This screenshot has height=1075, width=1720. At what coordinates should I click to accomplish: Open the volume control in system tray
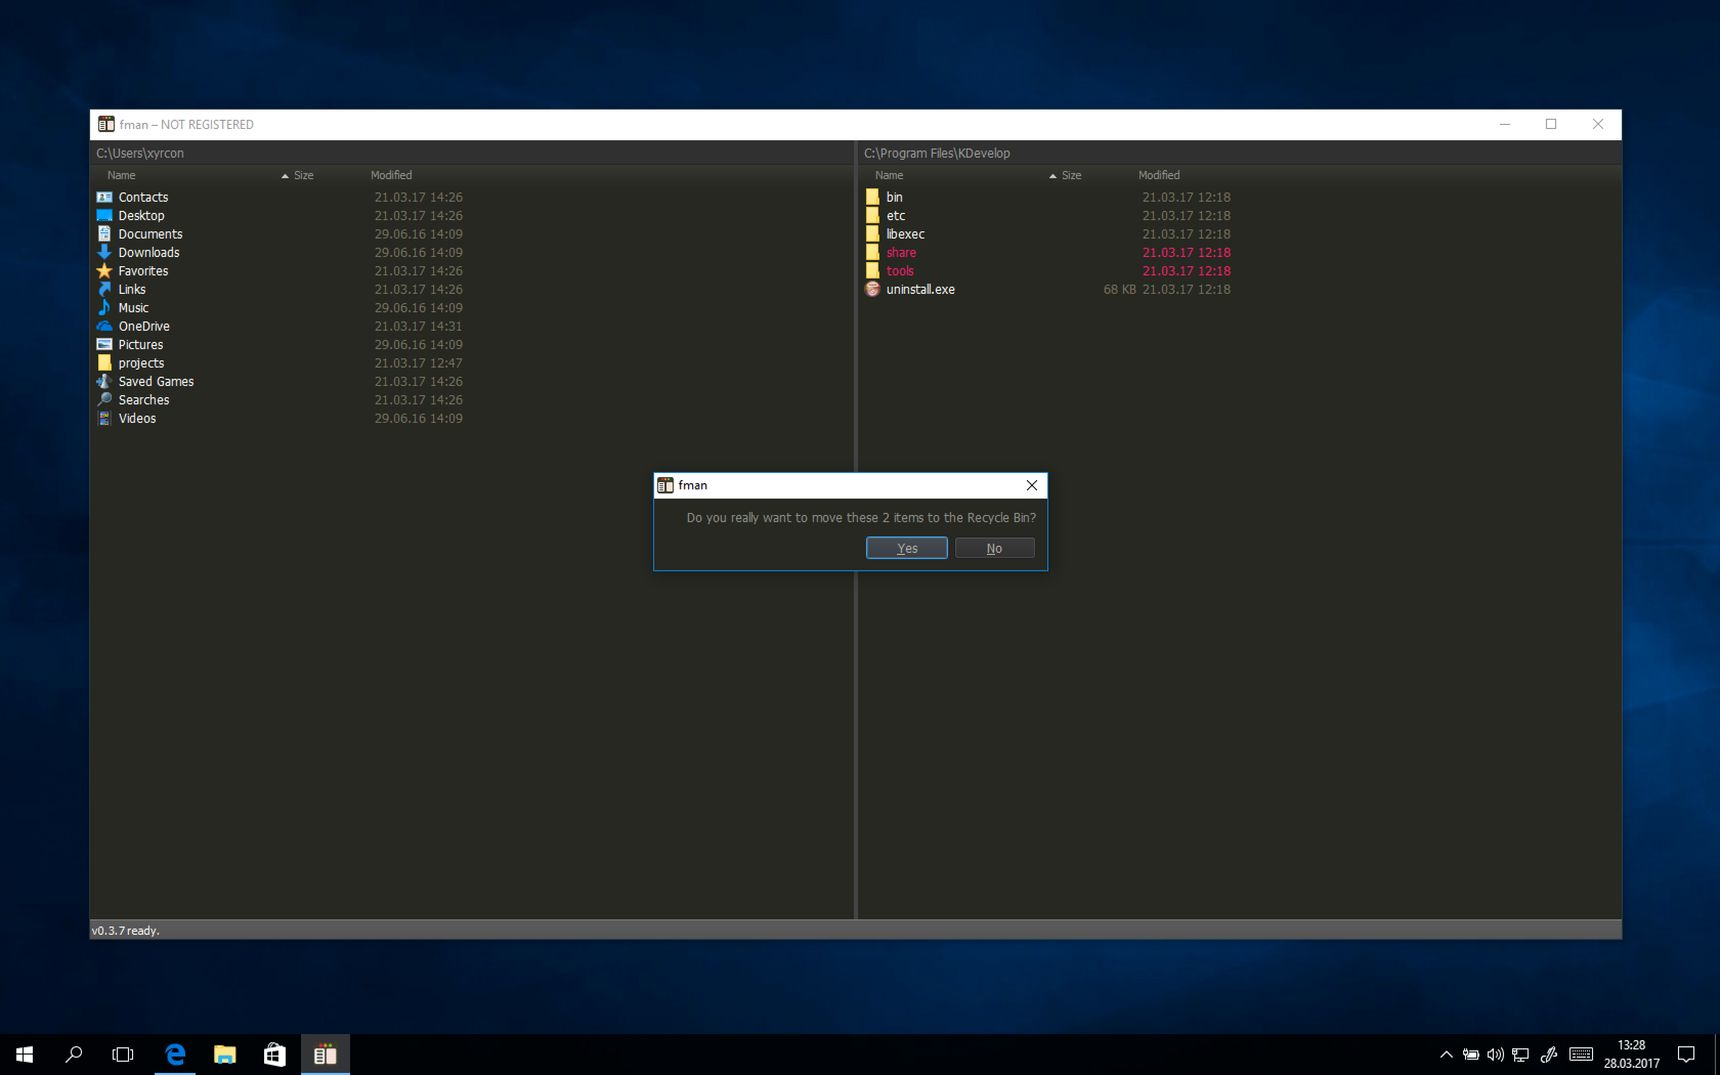point(1495,1054)
